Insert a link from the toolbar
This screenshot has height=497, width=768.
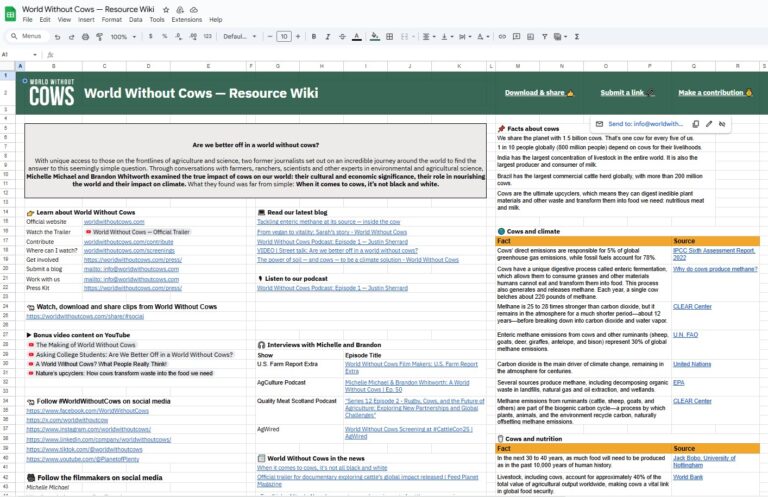[x=502, y=37]
